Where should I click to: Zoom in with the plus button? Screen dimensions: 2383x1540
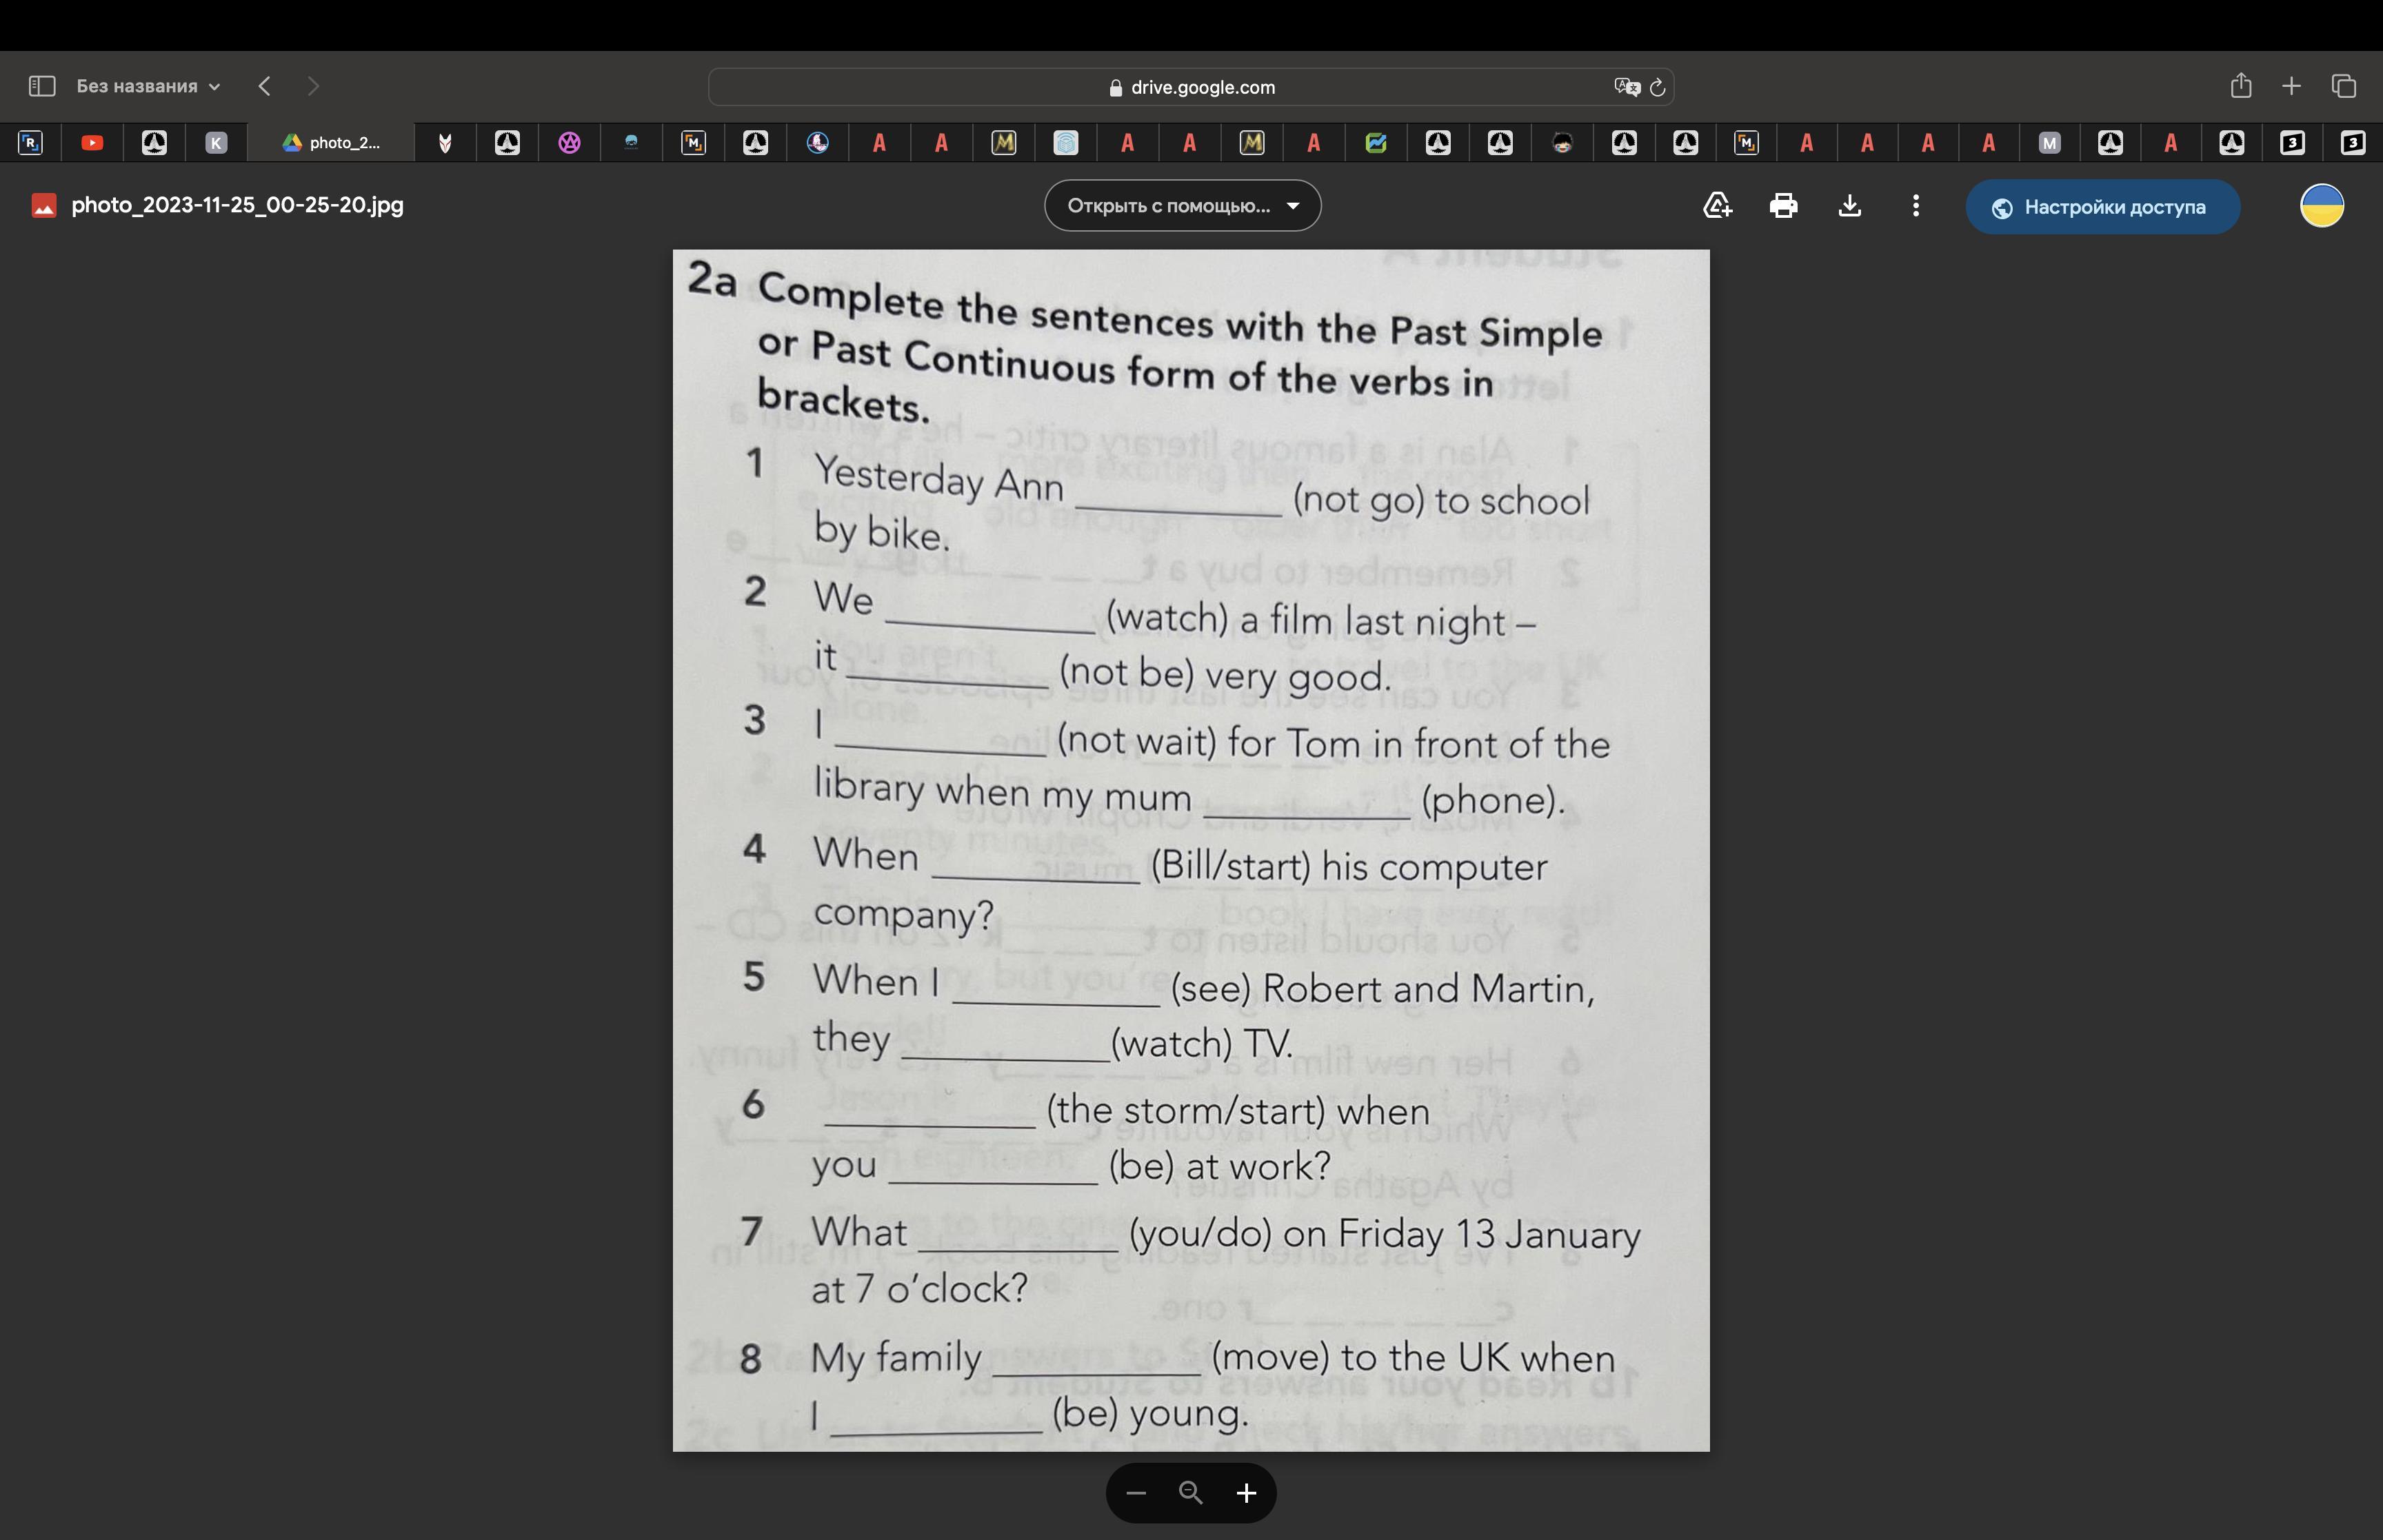(1246, 1493)
